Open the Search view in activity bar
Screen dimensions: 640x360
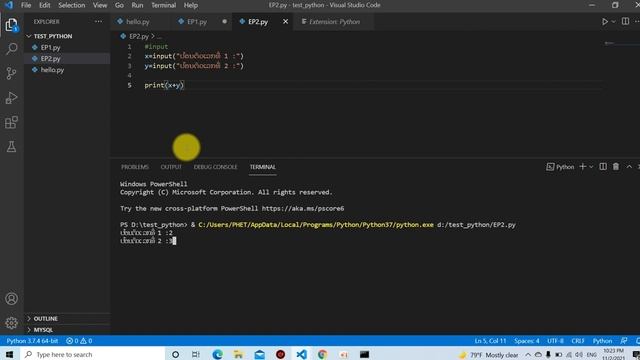[11, 49]
